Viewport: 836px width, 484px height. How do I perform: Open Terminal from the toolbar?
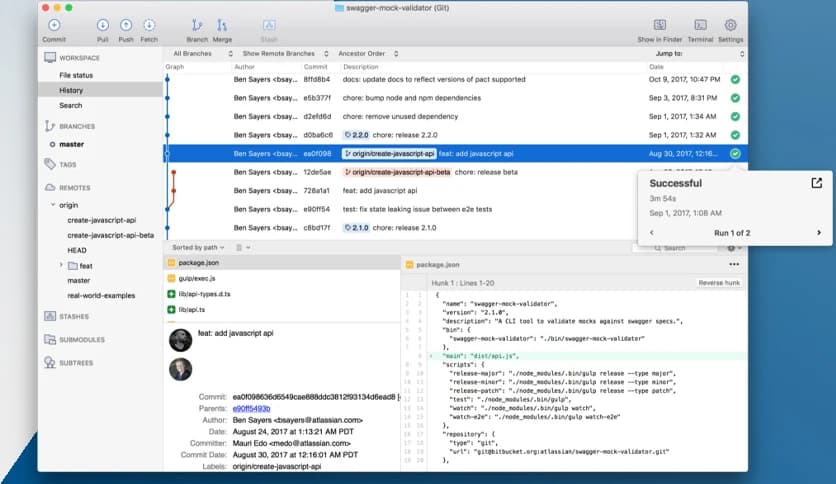point(701,25)
